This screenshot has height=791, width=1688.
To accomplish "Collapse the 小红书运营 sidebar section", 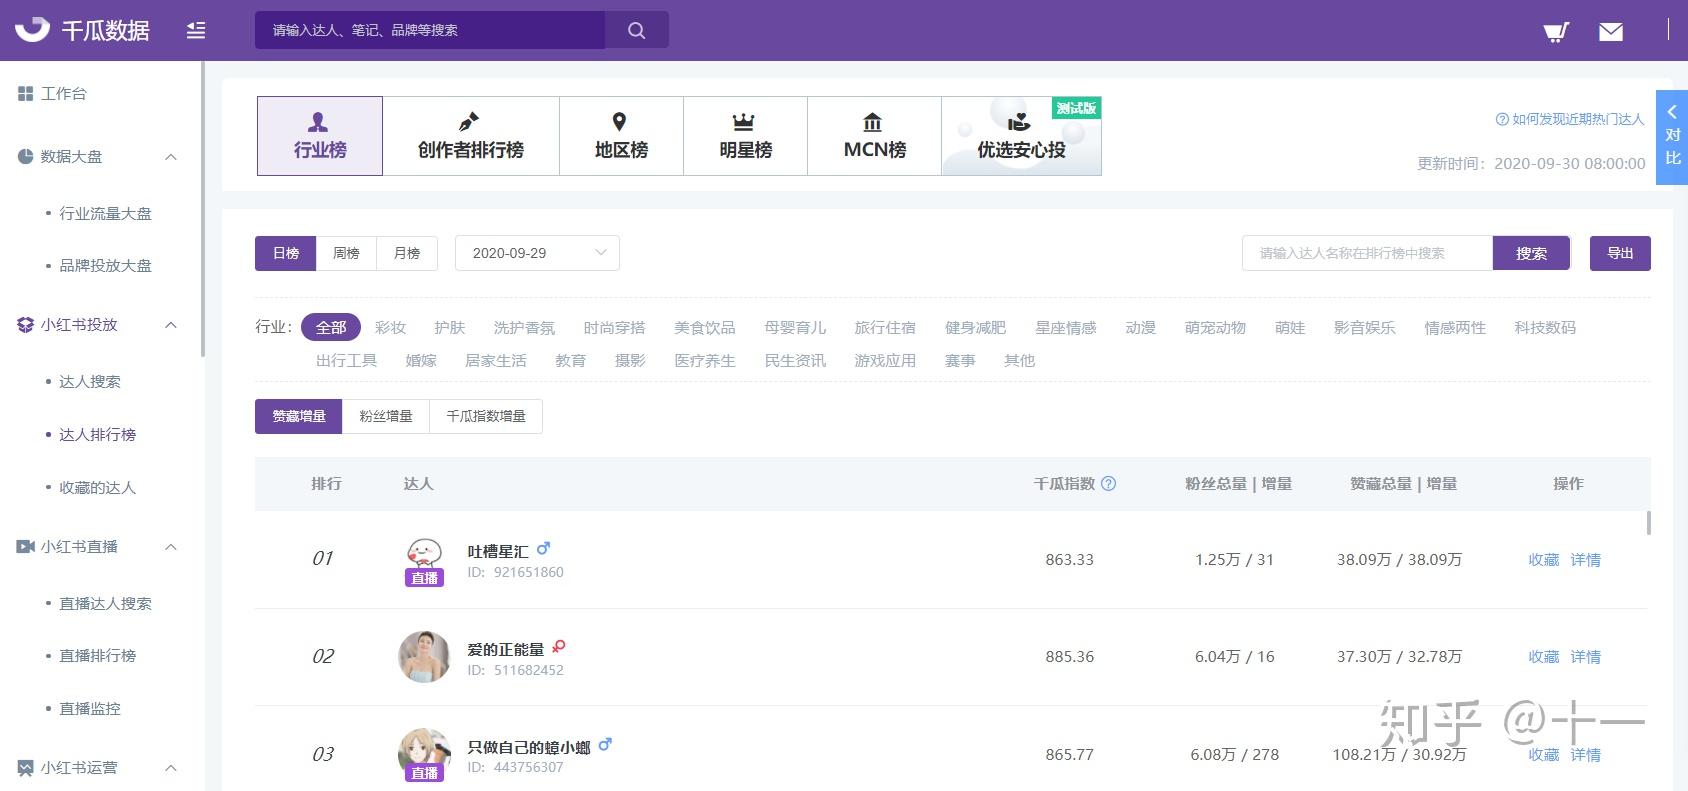I will [x=171, y=768].
